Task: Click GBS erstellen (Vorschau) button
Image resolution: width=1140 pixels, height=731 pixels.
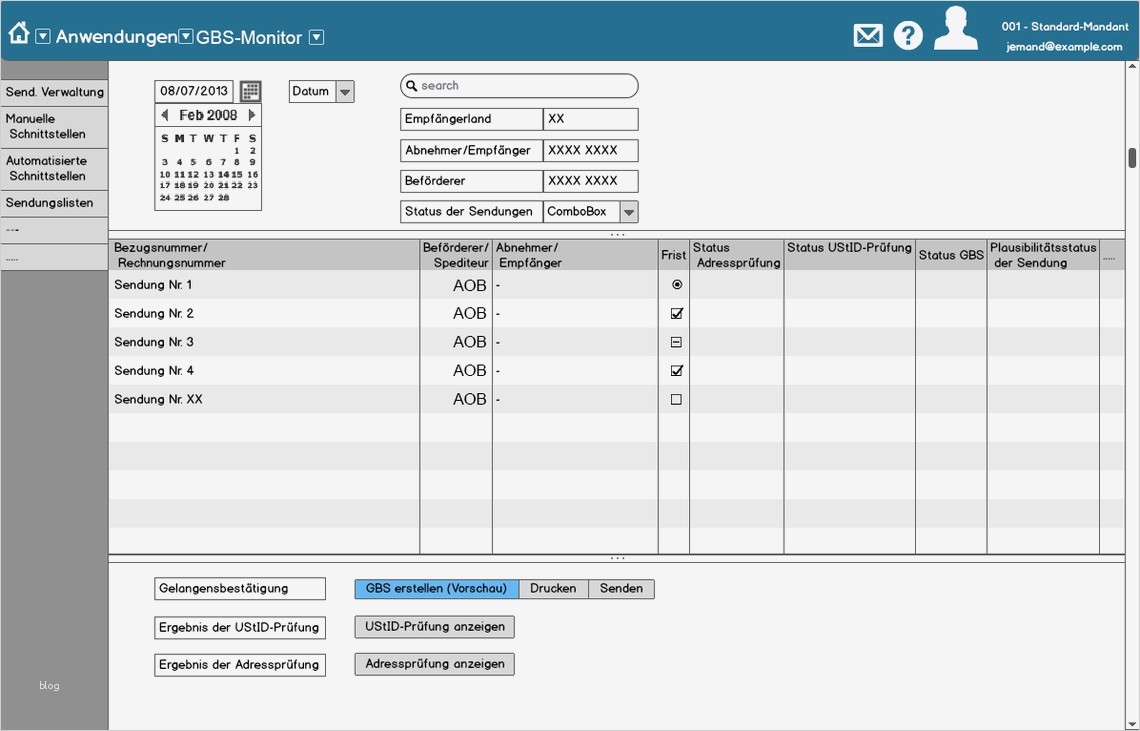Action: [x=436, y=588]
